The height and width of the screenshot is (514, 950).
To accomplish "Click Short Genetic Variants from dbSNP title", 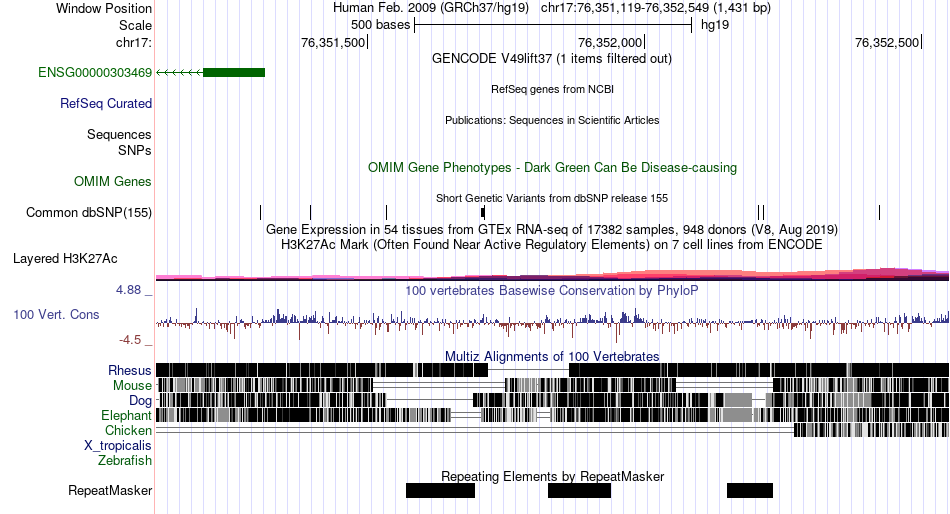I will point(552,198).
